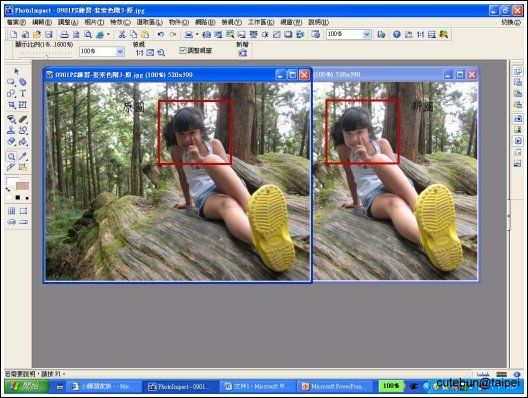Open the main toolbar zoom 100% dropdown
Image resolution: width=528 pixels, height=398 pixels.
pos(367,34)
